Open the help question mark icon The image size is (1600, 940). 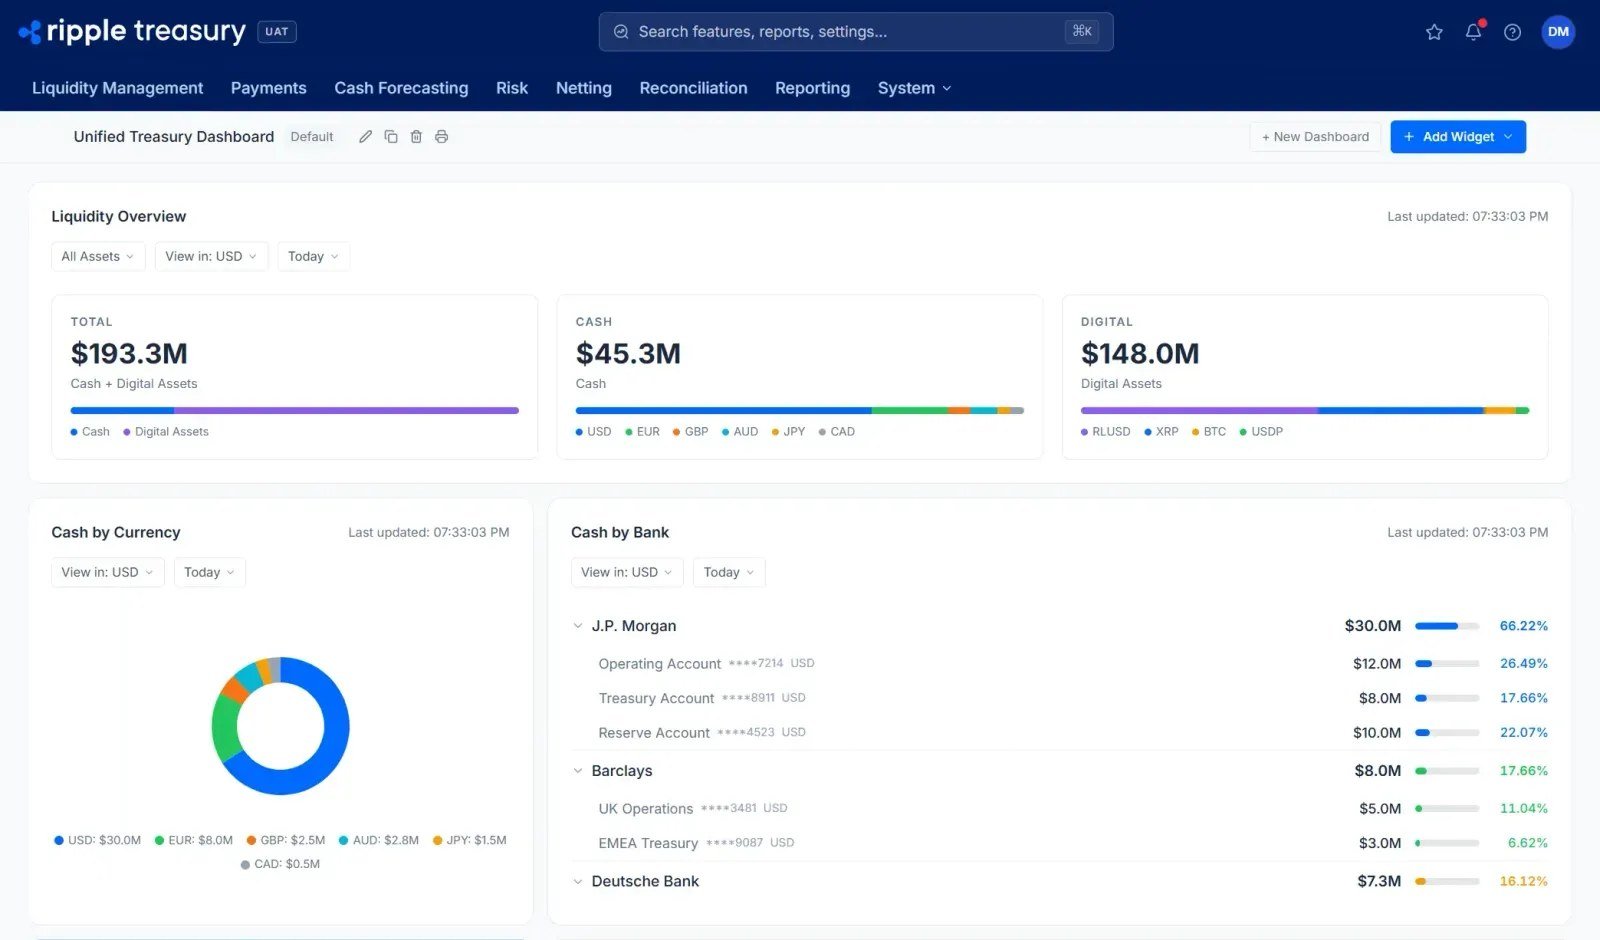point(1513,32)
